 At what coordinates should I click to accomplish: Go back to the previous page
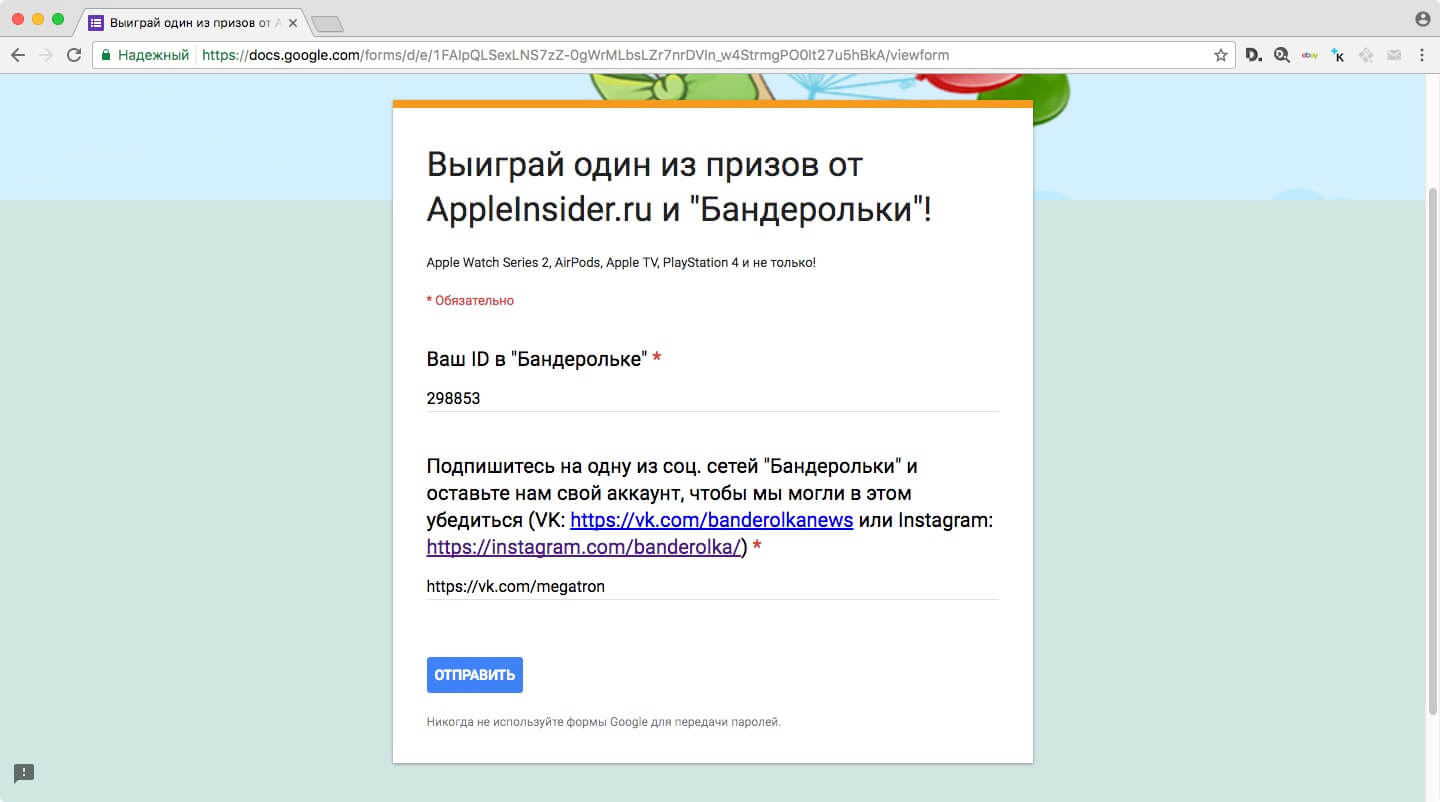click(x=17, y=56)
